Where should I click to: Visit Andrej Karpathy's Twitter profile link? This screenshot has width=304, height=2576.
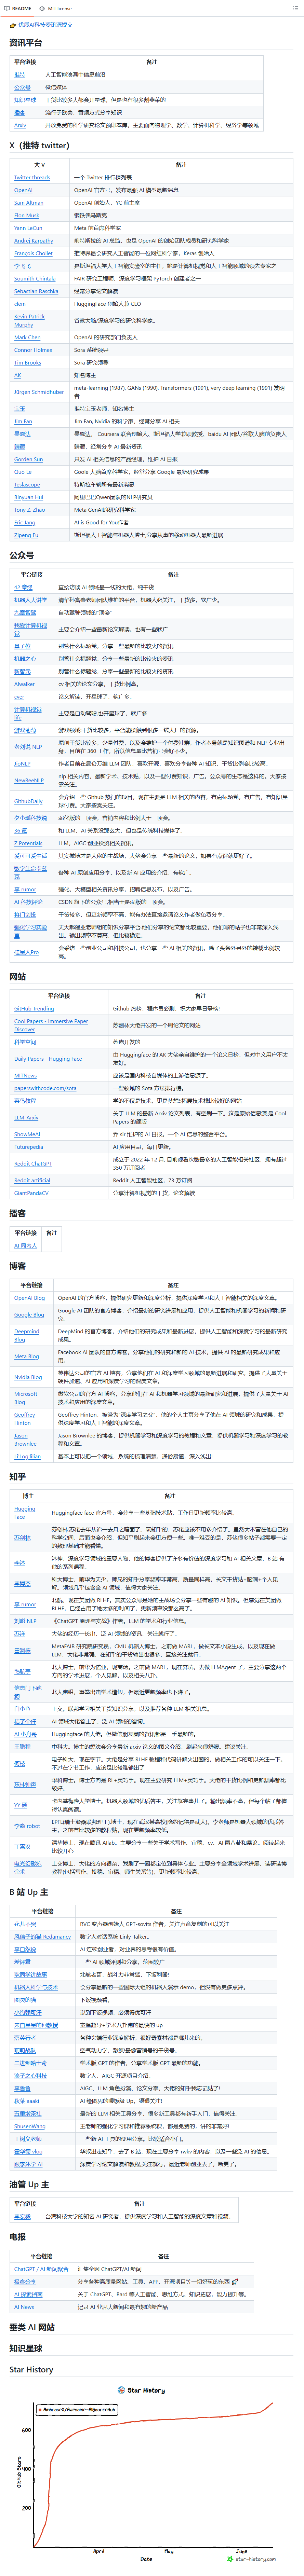pyautogui.click(x=33, y=240)
